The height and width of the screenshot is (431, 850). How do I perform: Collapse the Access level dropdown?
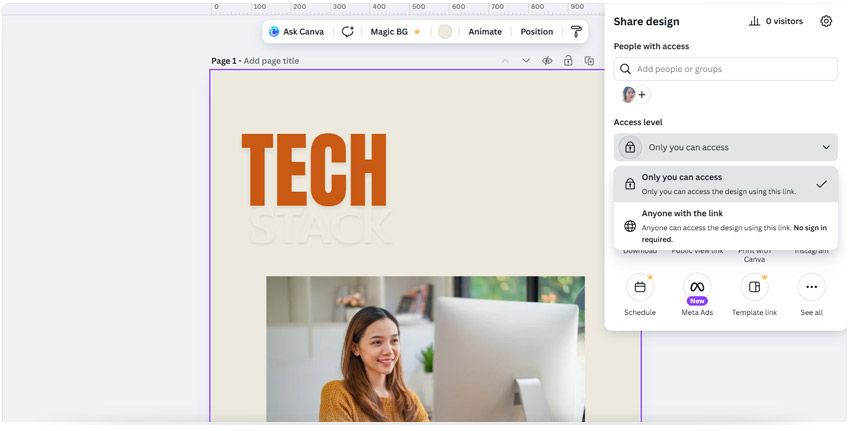coord(725,147)
